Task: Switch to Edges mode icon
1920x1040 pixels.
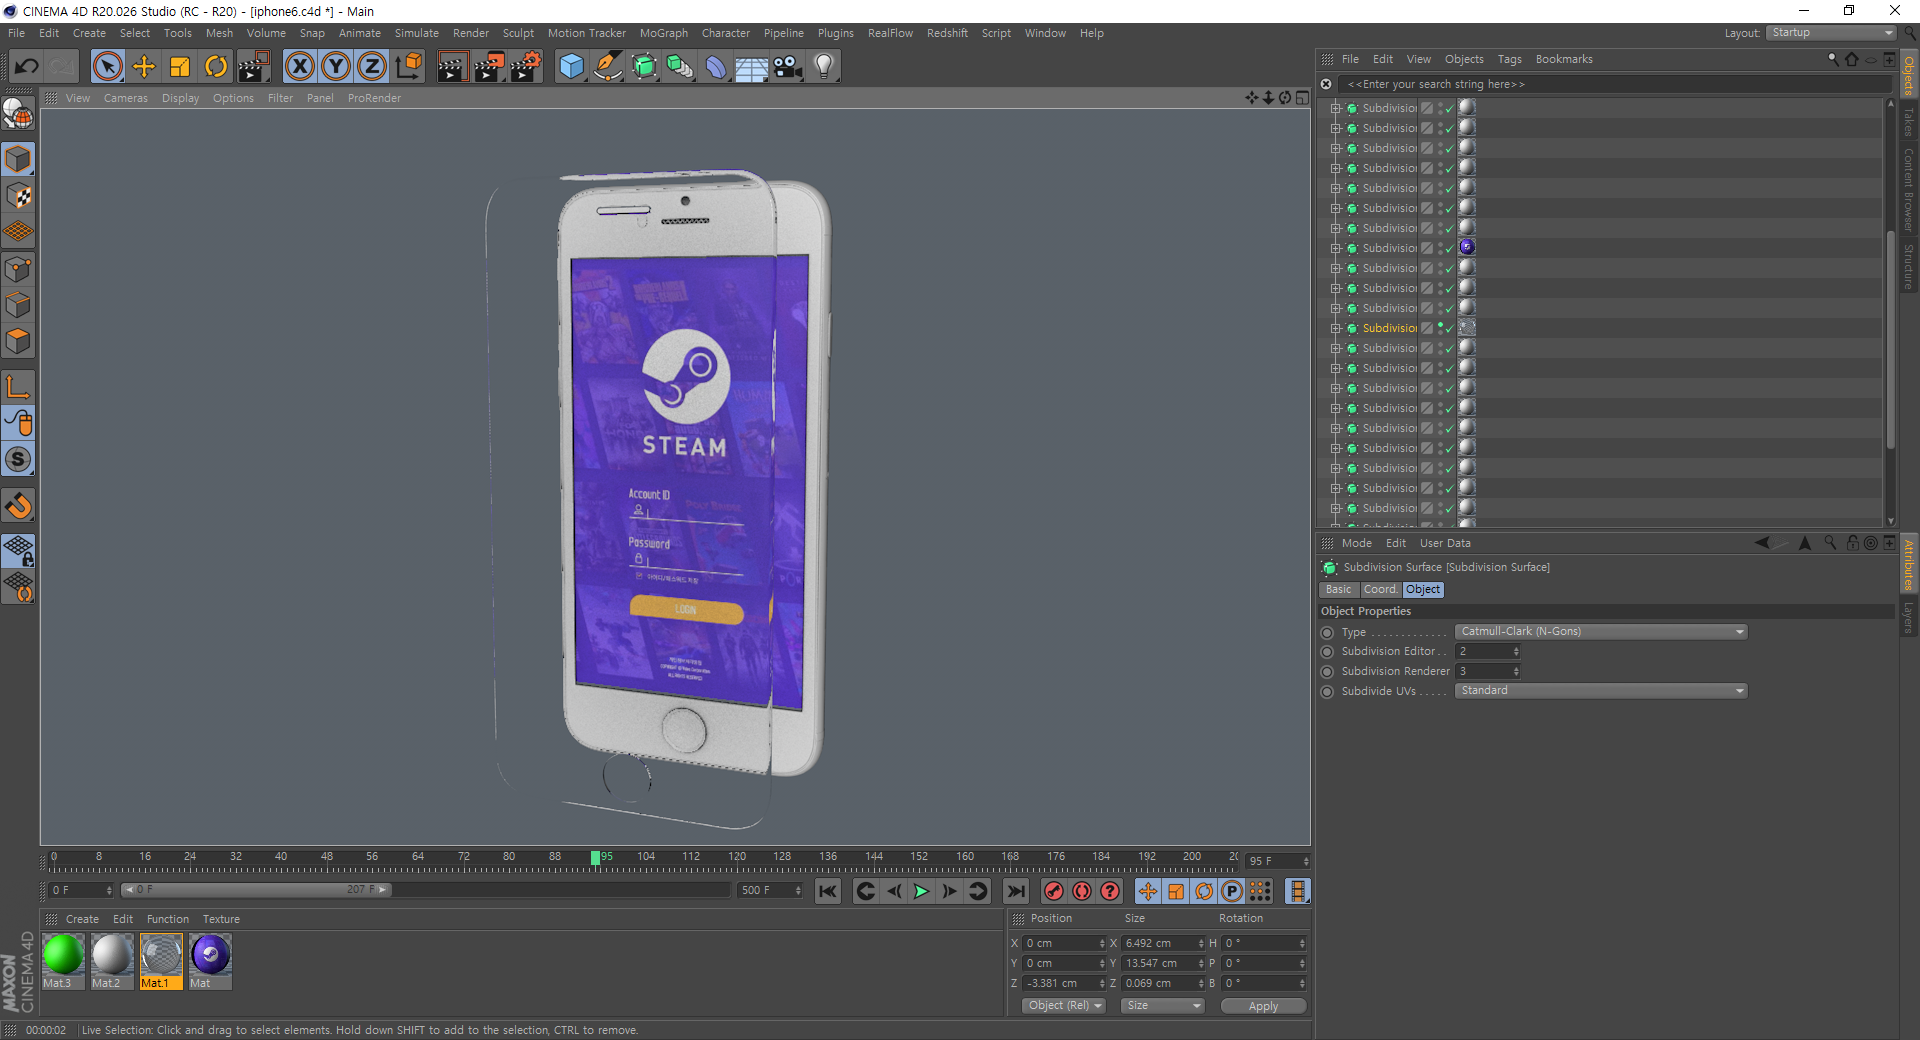Action: [18, 305]
